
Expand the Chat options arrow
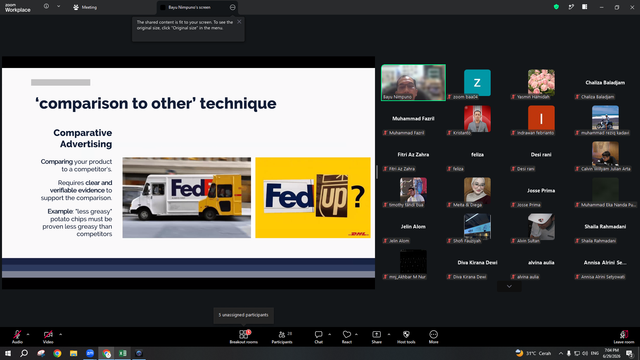click(329, 334)
